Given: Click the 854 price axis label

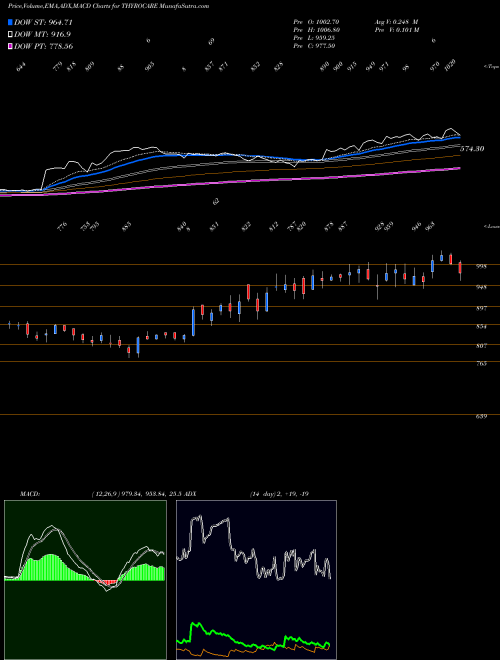Looking at the screenshot, I should tap(481, 326).
